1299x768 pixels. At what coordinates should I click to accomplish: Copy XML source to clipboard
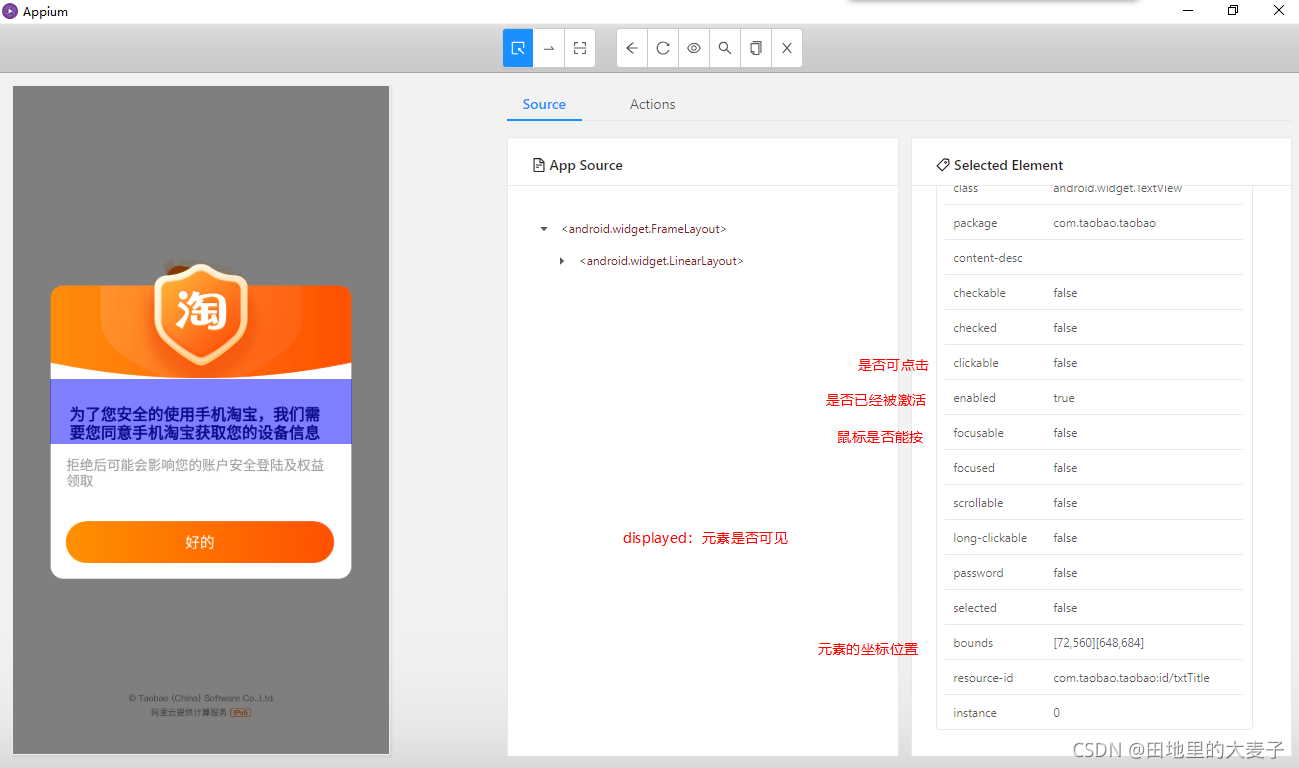[x=756, y=48]
